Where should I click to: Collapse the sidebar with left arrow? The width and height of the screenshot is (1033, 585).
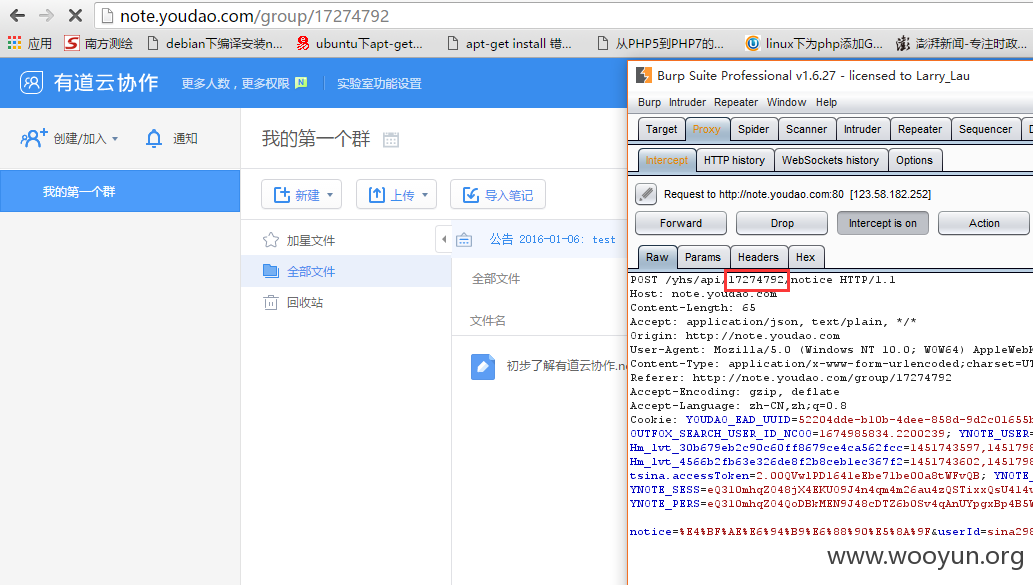[443, 239]
